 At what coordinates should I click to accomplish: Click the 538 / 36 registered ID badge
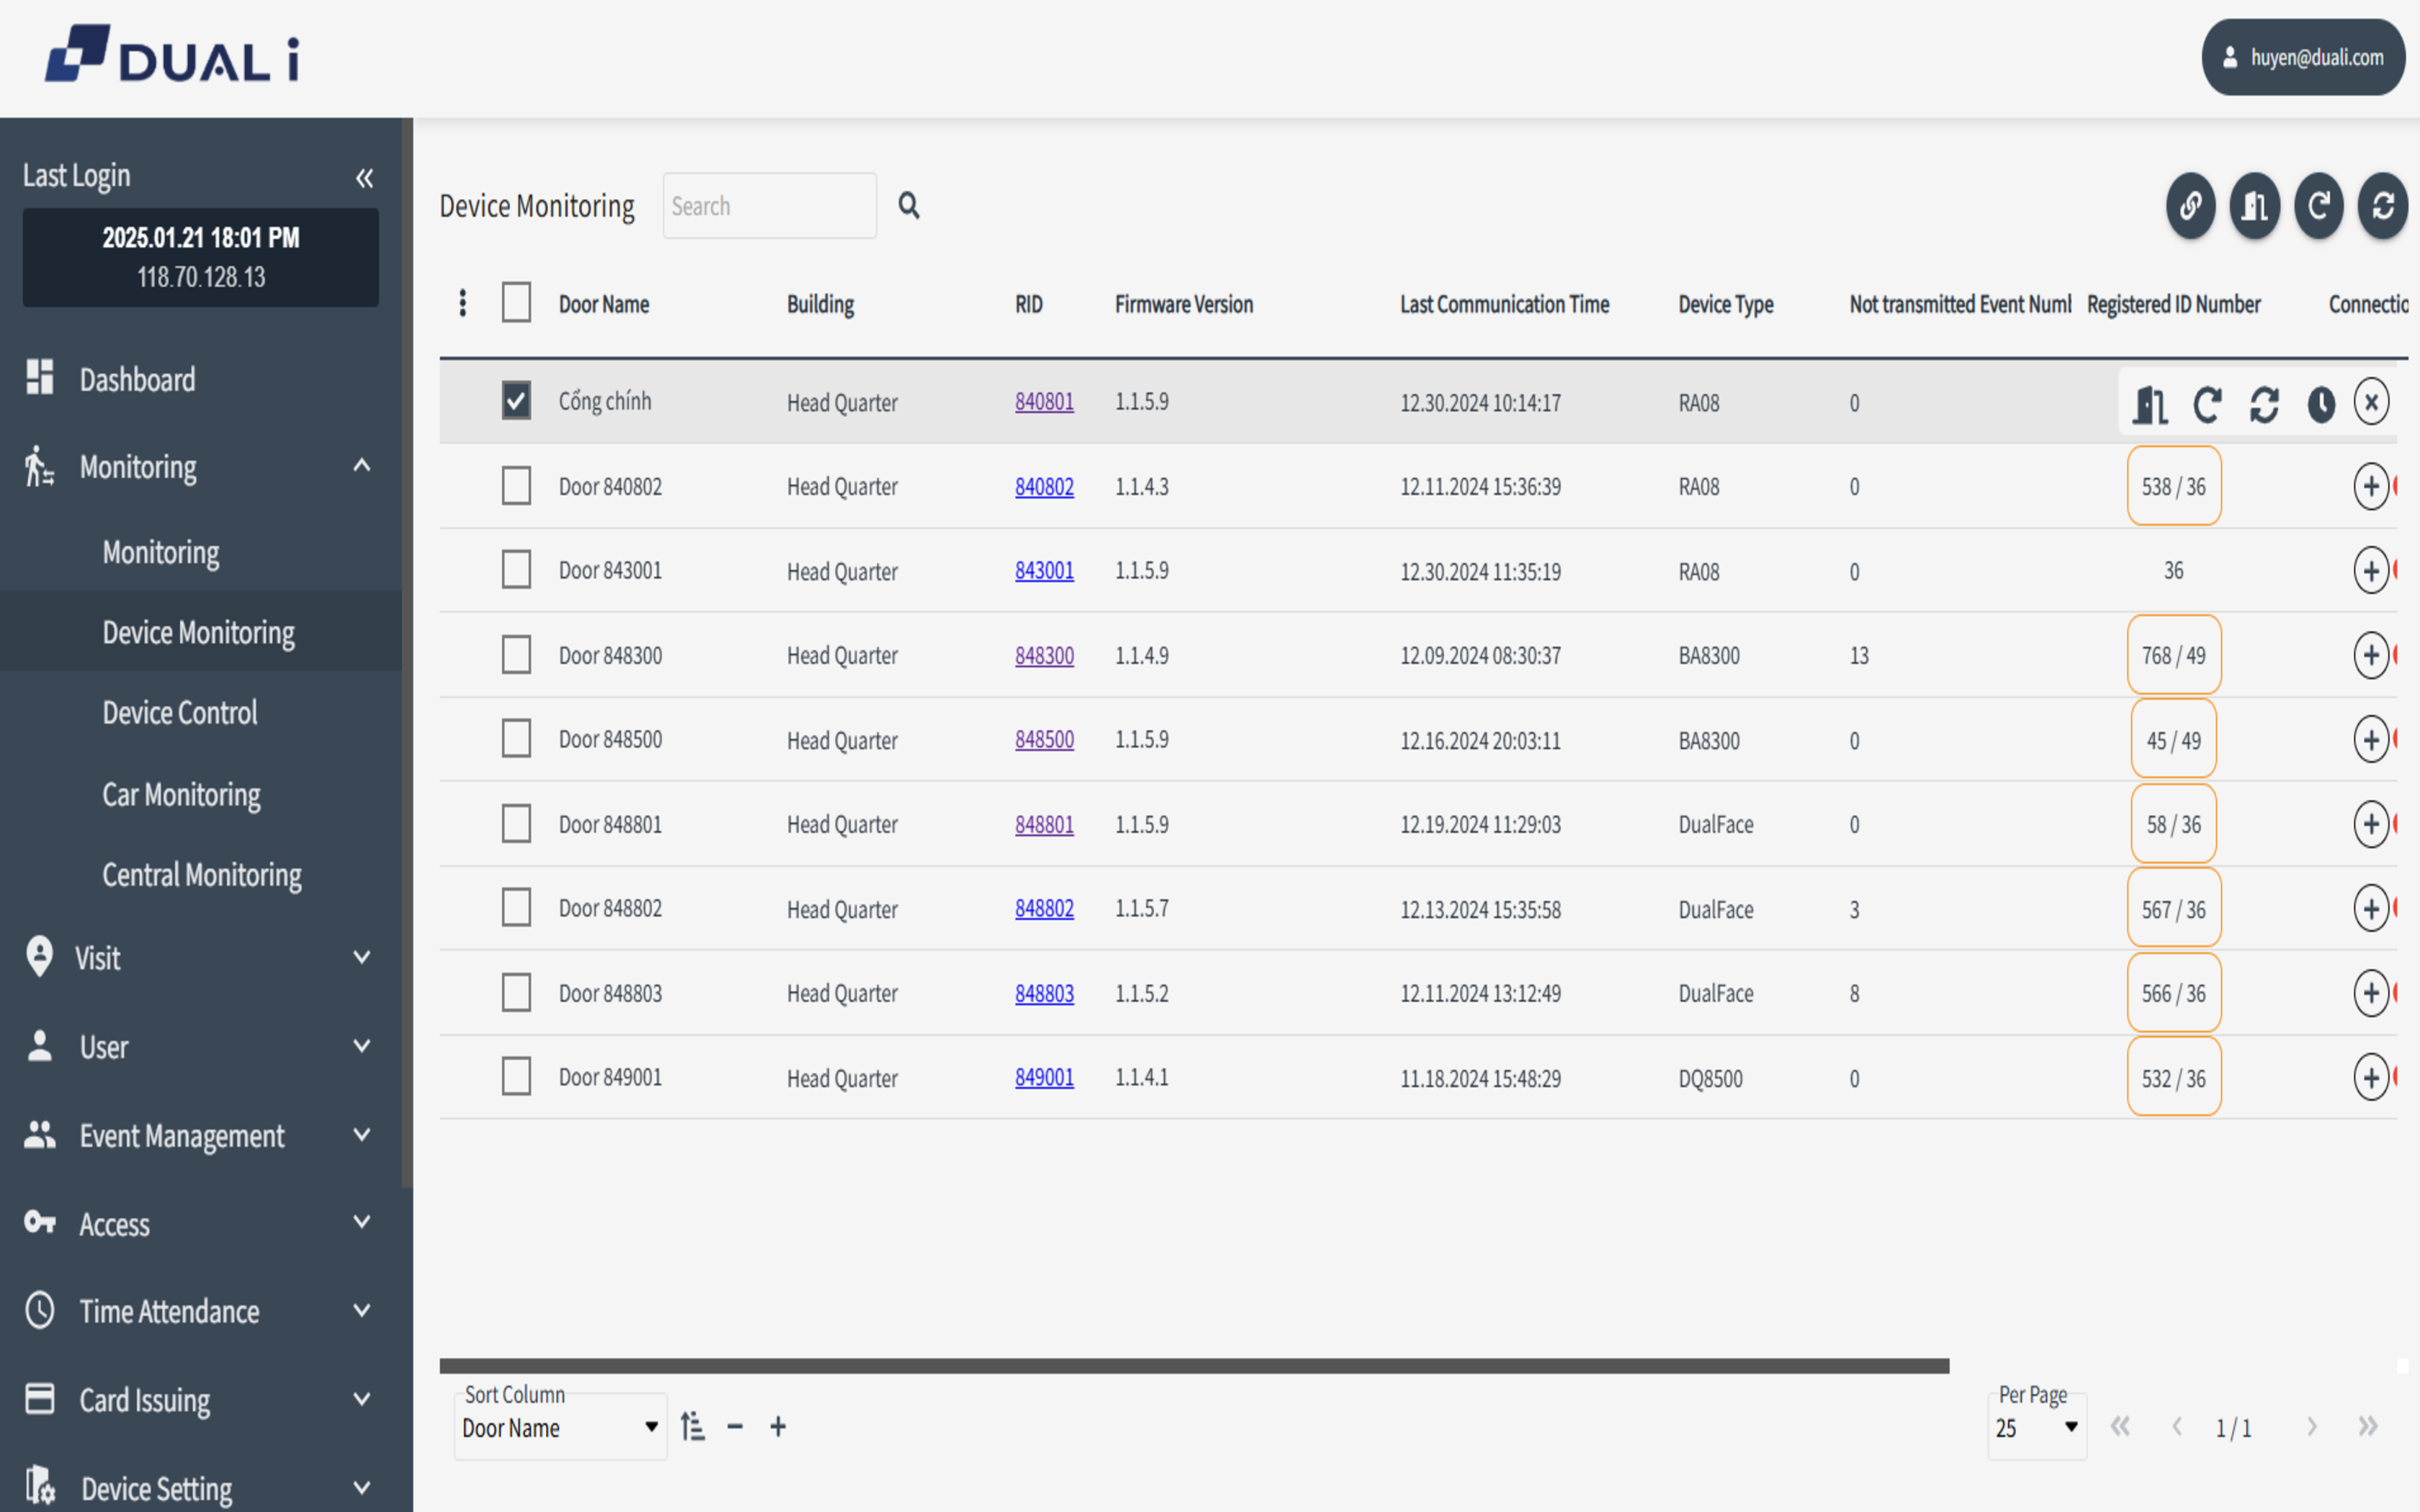(x=2173, y=486)
